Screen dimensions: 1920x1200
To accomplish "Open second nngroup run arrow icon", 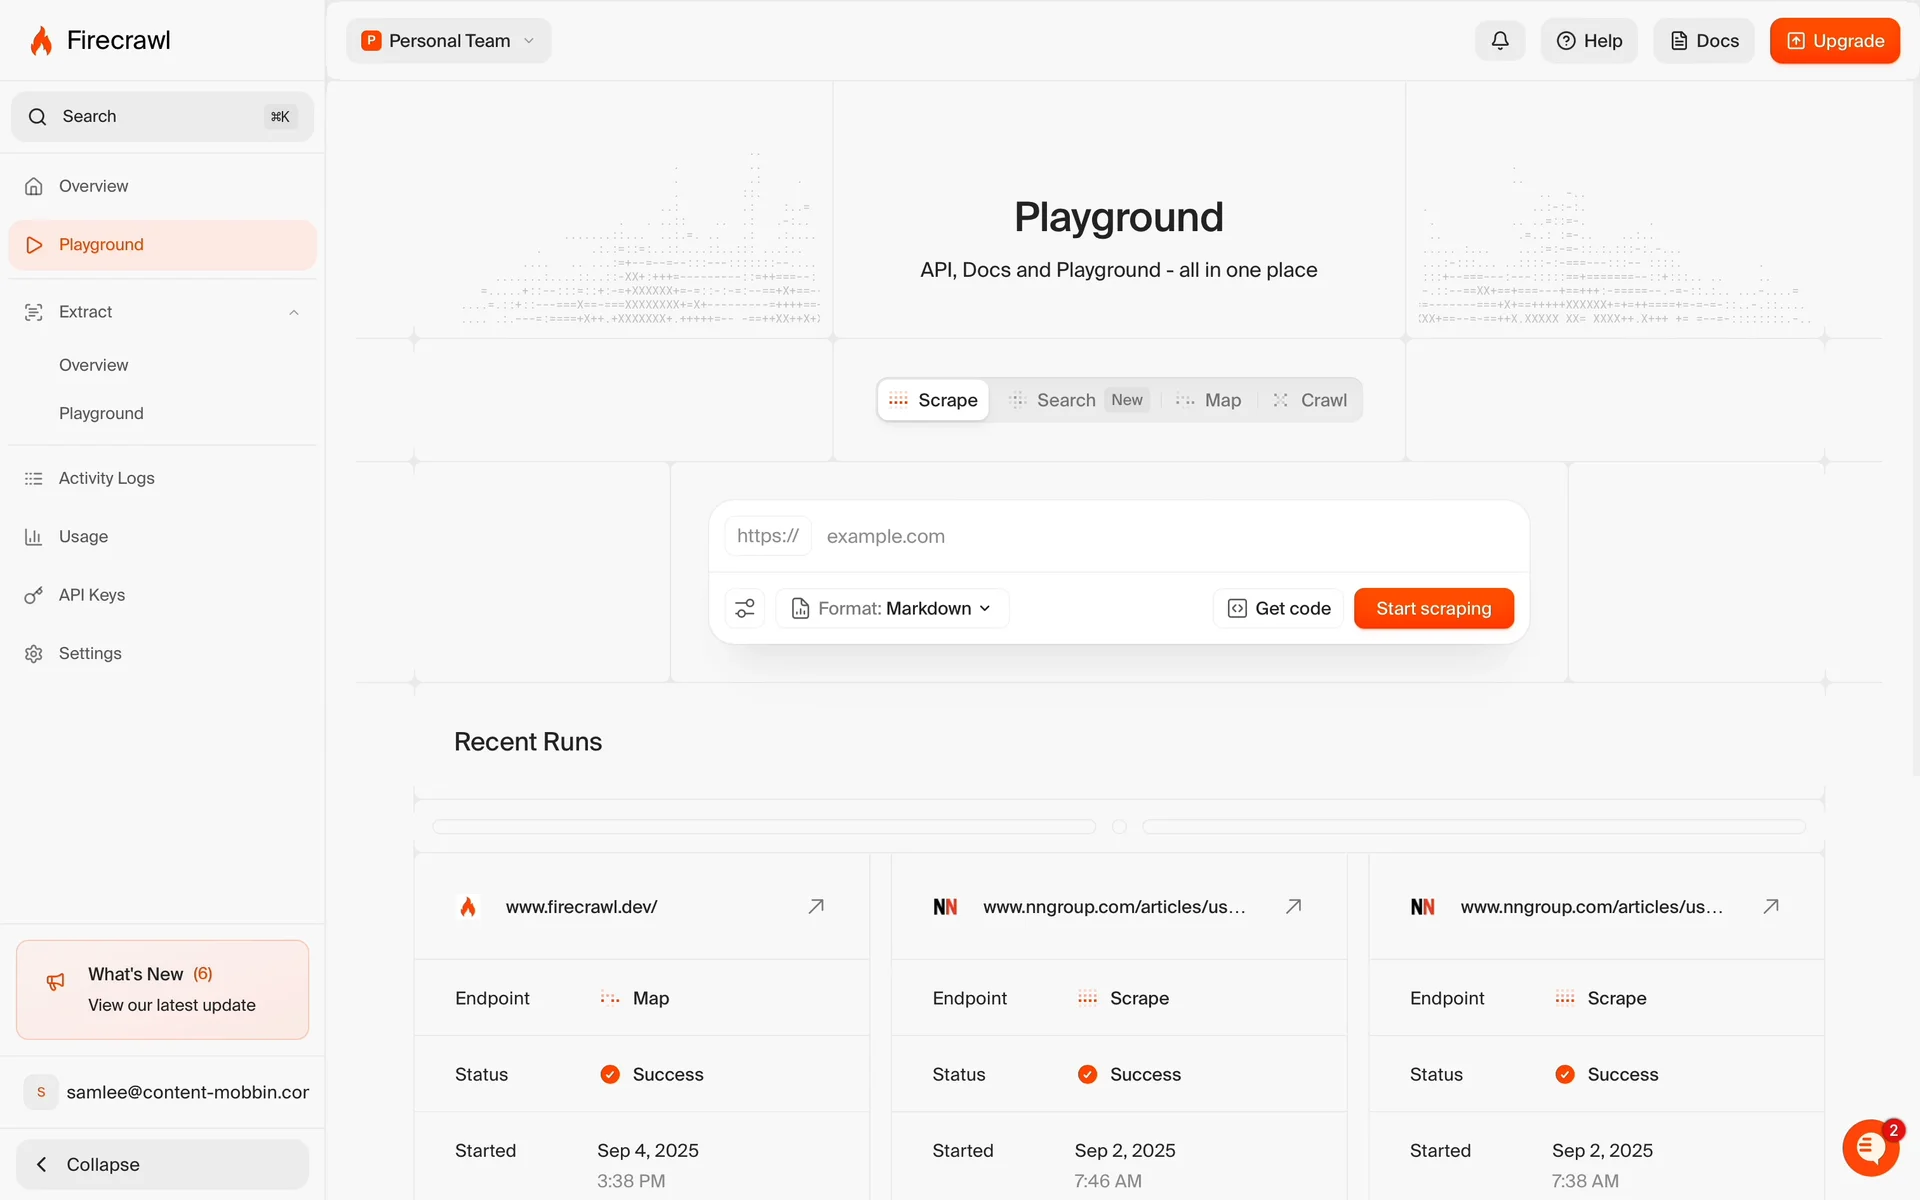I will pyautogui.click(x=1771, y=906).
